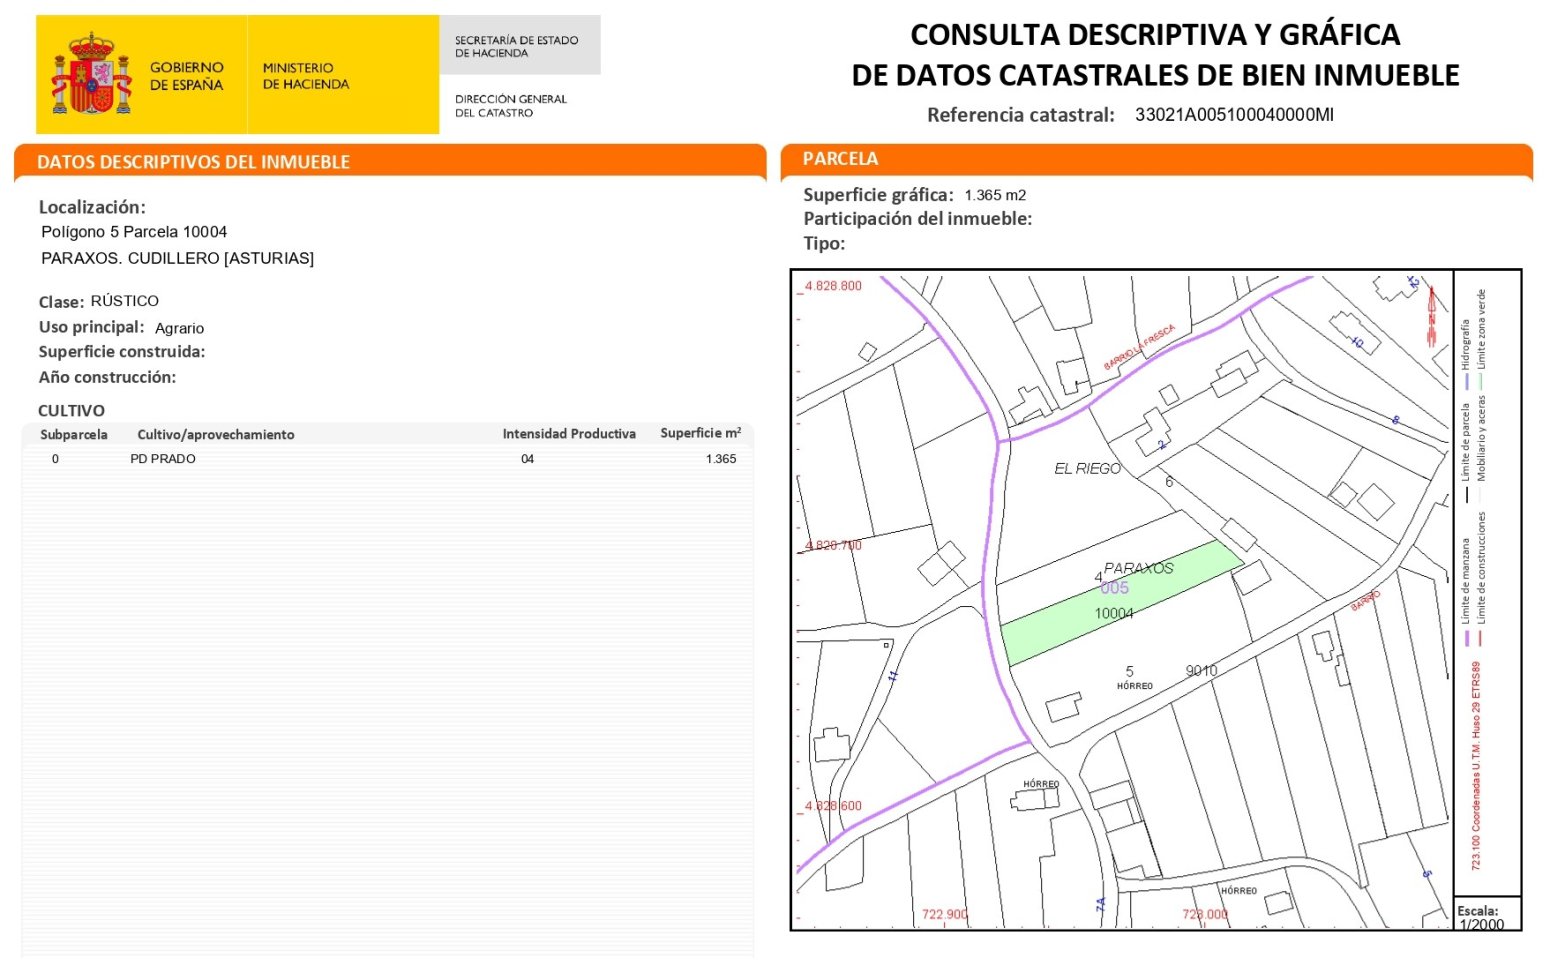
Task: Click the 'Superficie construida:' label
Action: click(x=122, y=352)
